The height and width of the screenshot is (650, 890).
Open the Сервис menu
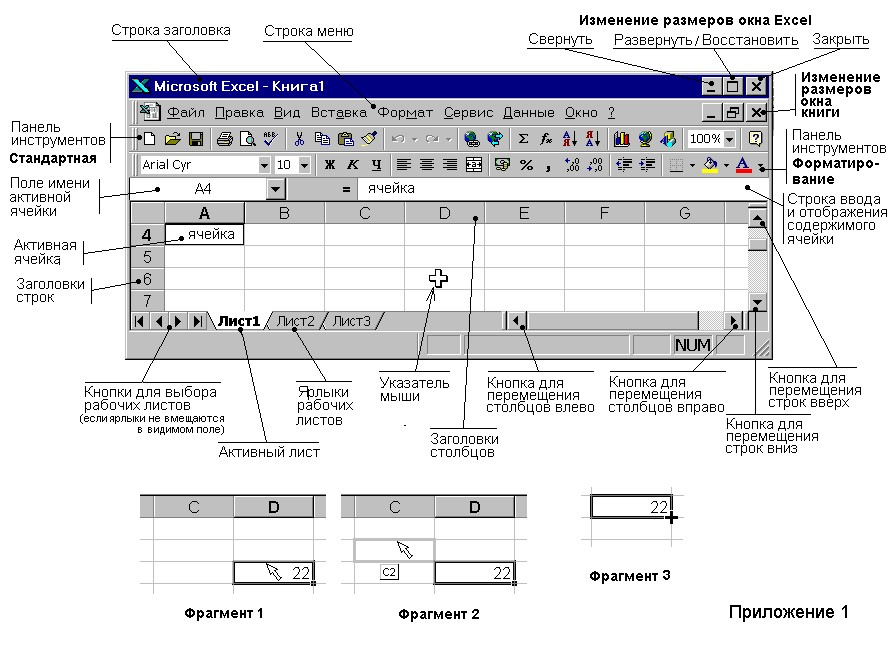468,112
